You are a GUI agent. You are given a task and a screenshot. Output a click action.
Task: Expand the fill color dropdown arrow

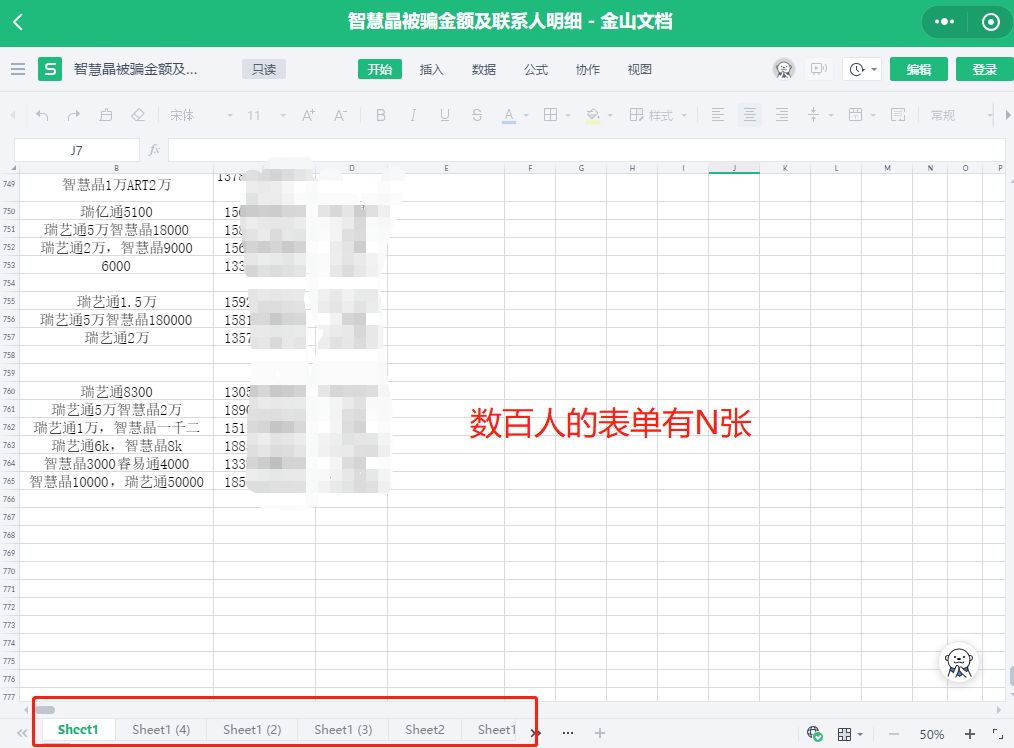pyautogui.click(x=610, y=116)
